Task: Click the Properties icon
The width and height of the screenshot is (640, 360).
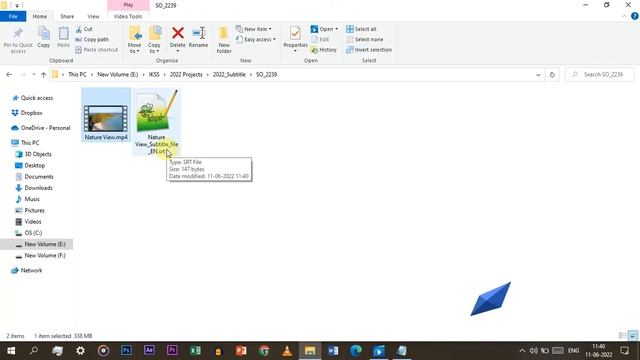Action: coord(295,33)
